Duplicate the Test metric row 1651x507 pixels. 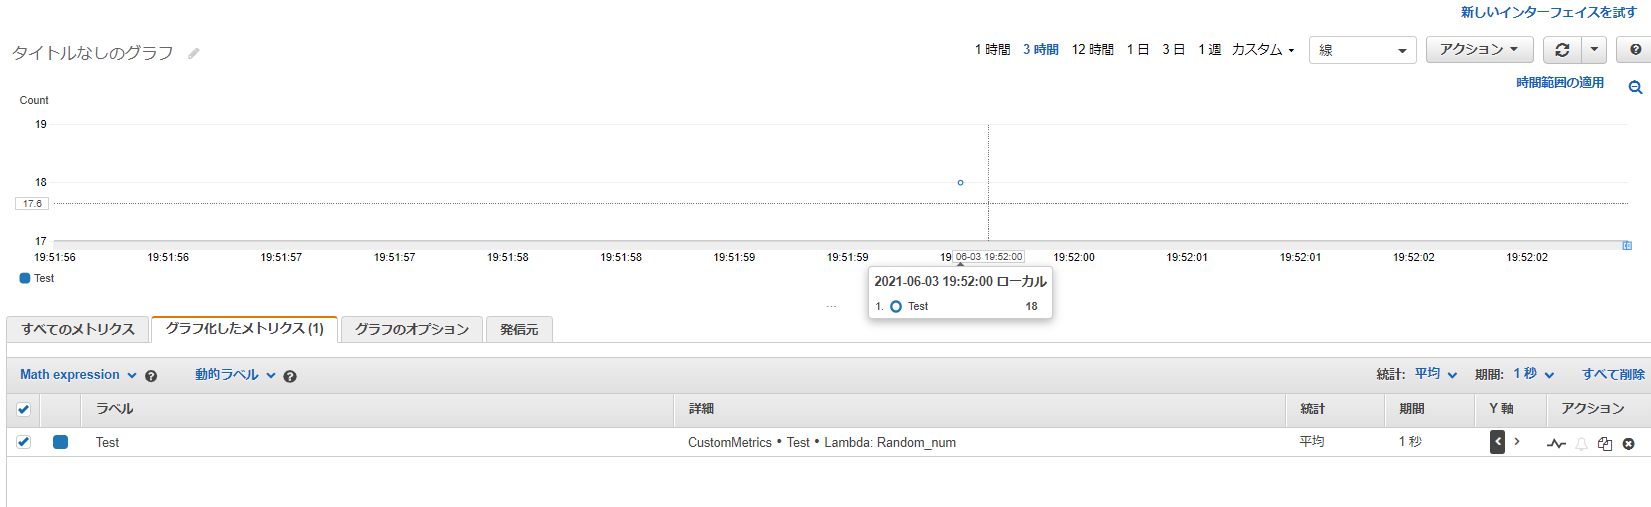point(1605,444)
